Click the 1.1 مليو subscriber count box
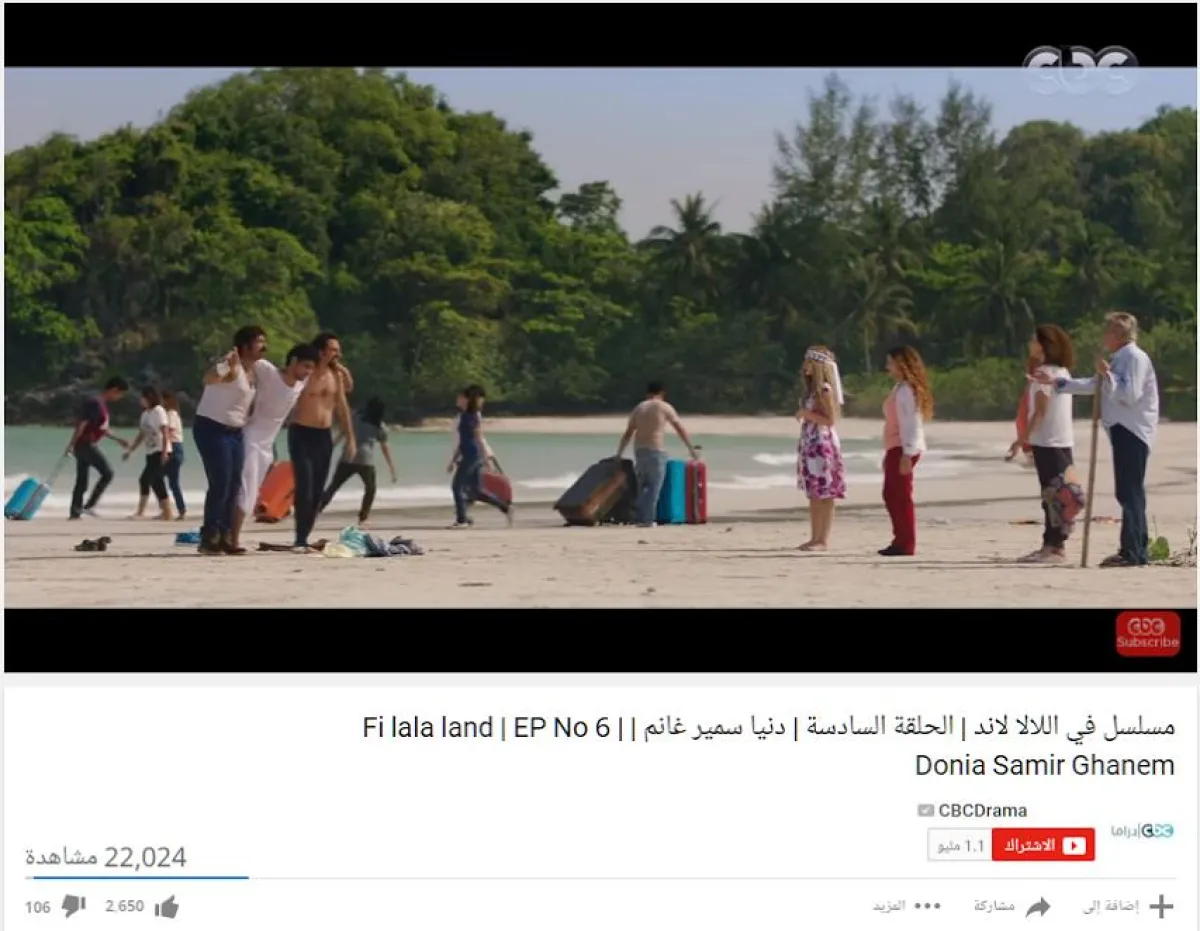The height and width of the screenshot is (931, 1200). tap(960, 845)
